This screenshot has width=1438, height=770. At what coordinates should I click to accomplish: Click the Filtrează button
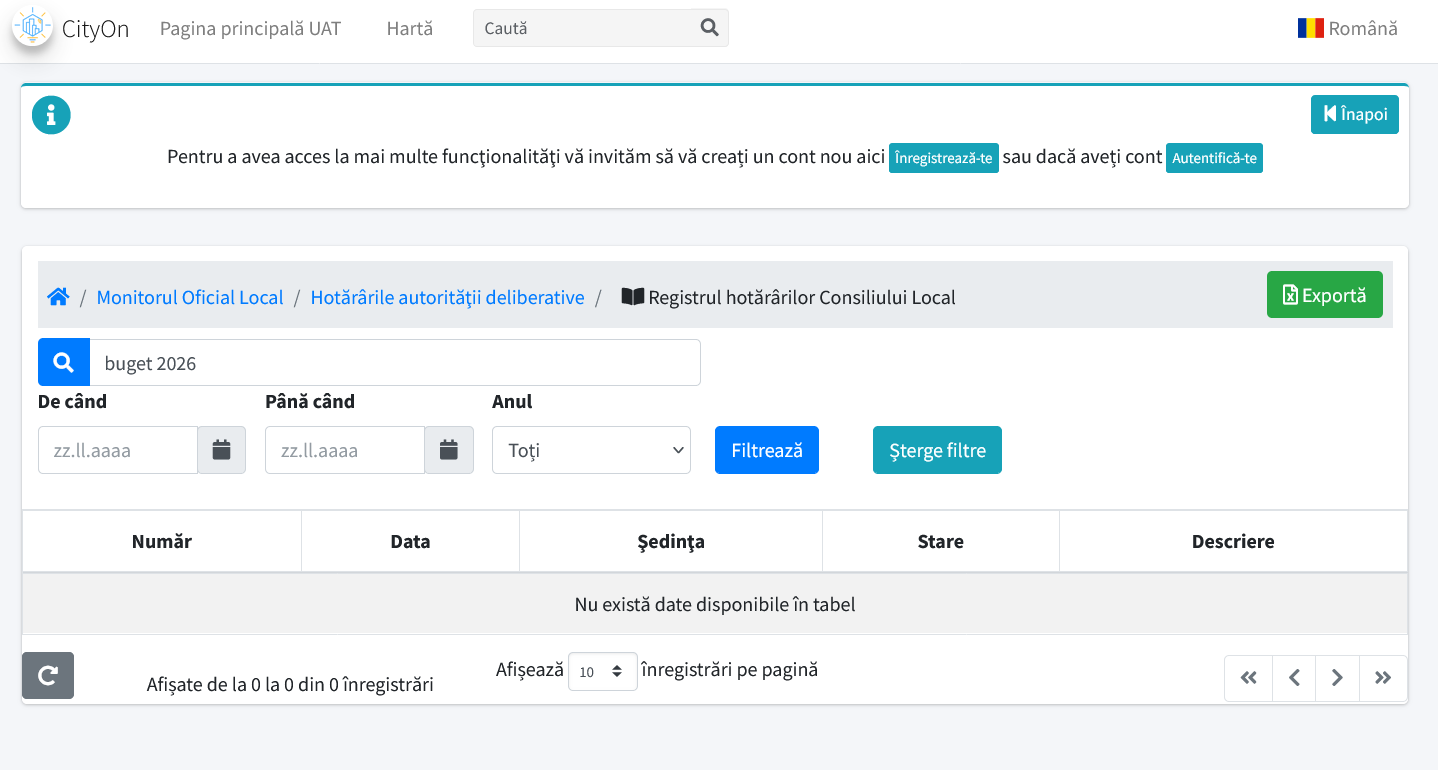767,450
